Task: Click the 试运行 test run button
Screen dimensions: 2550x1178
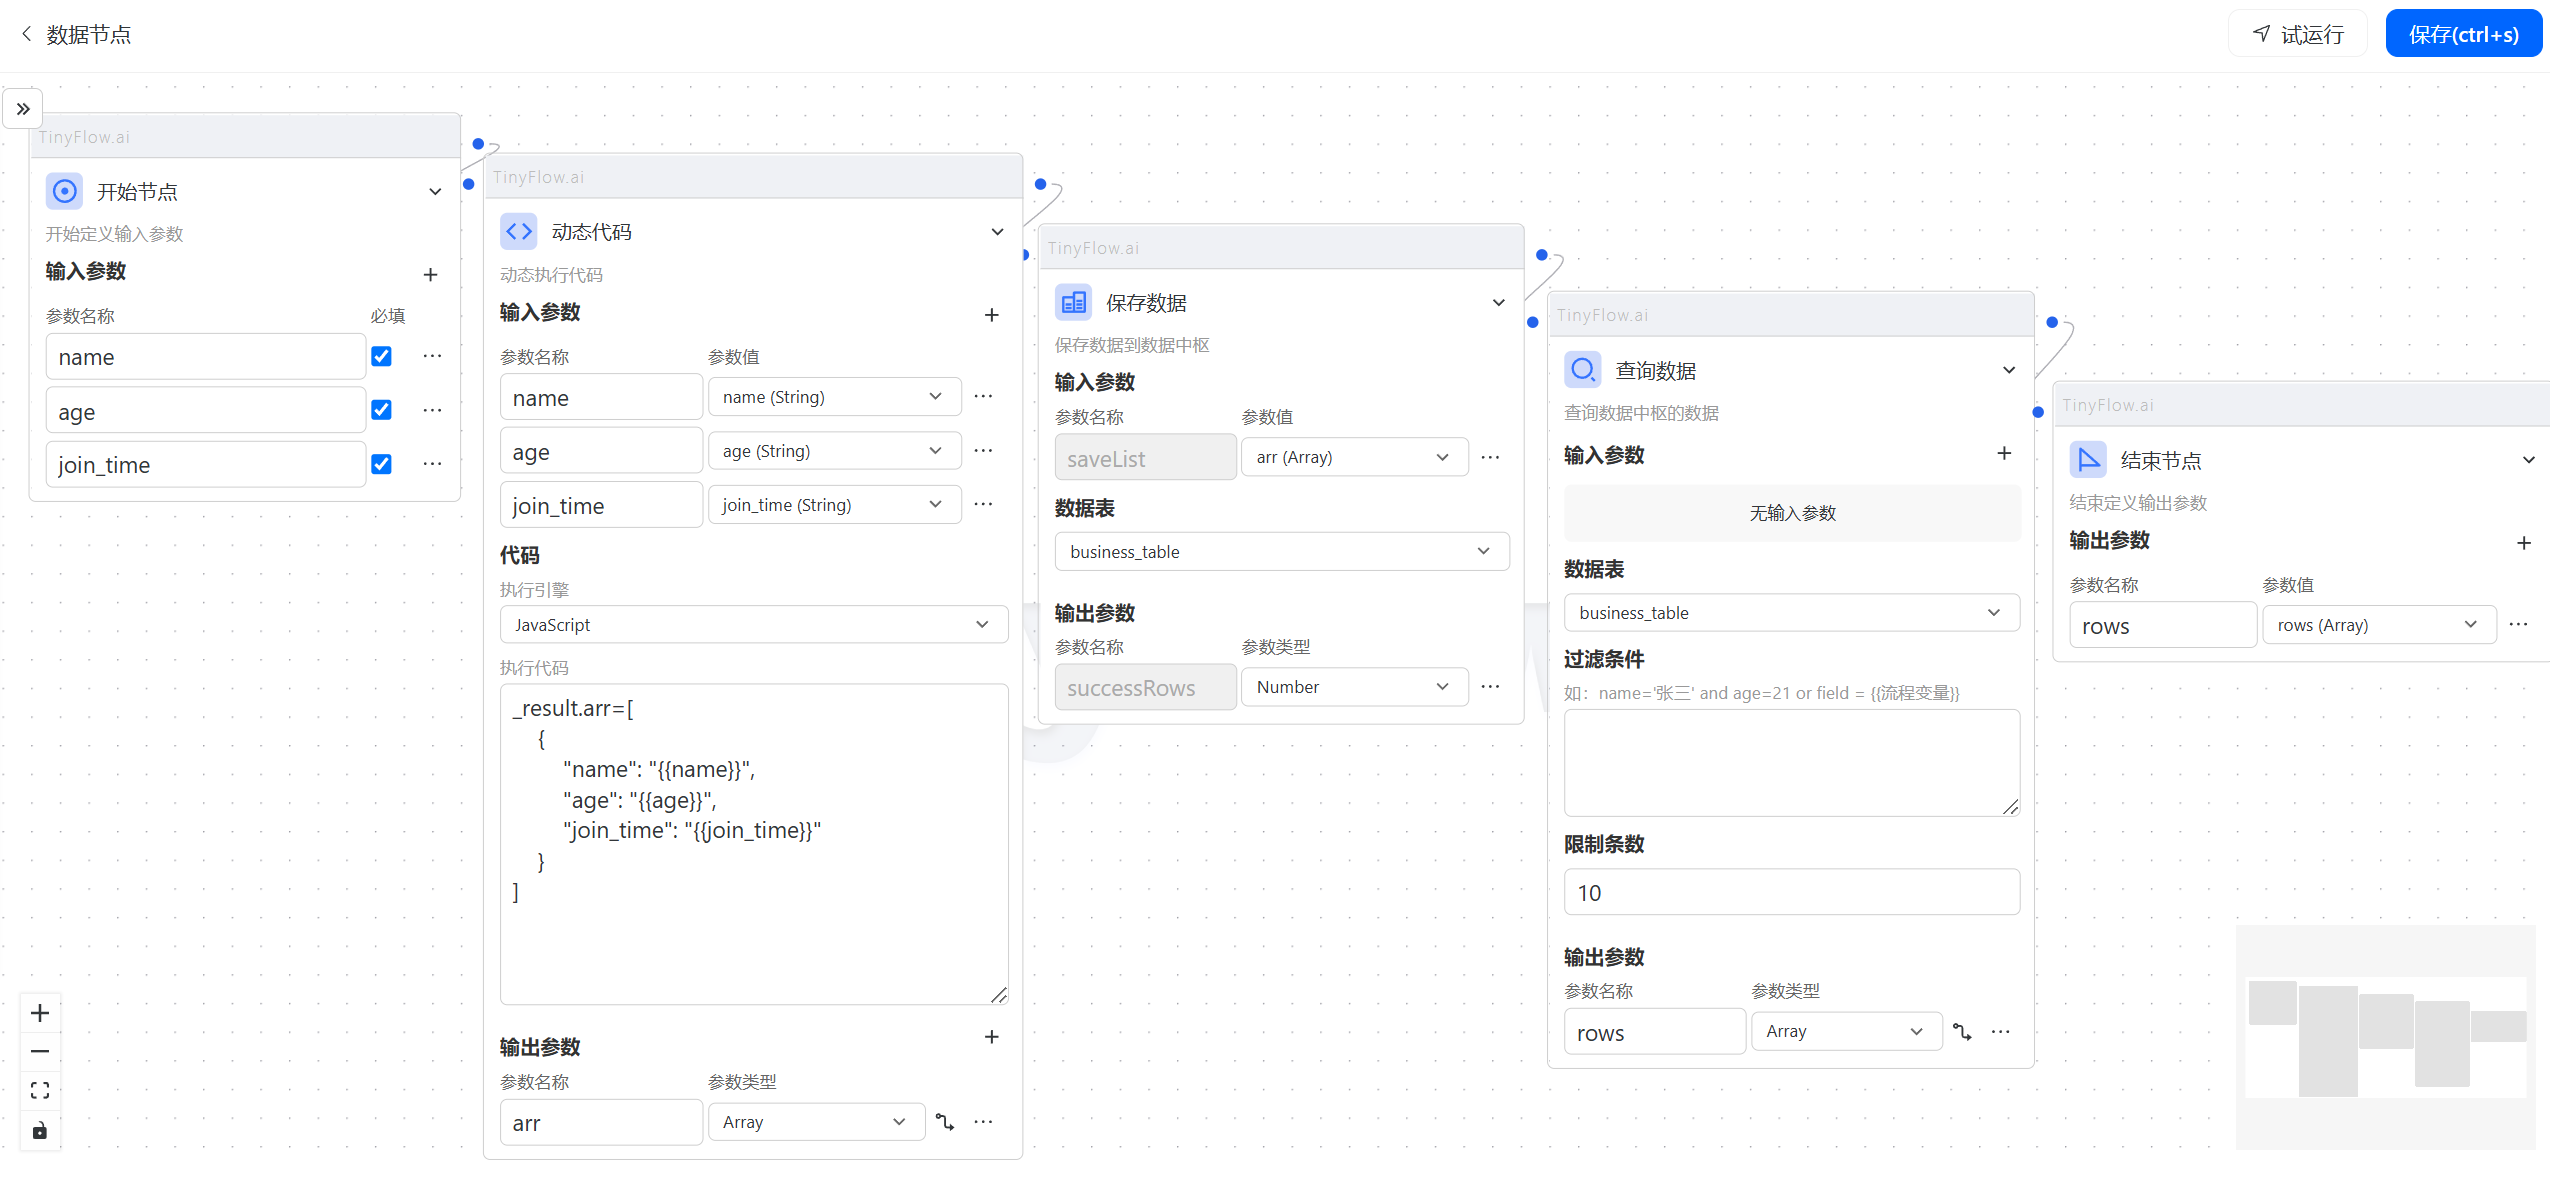Action: point(2297,34)
